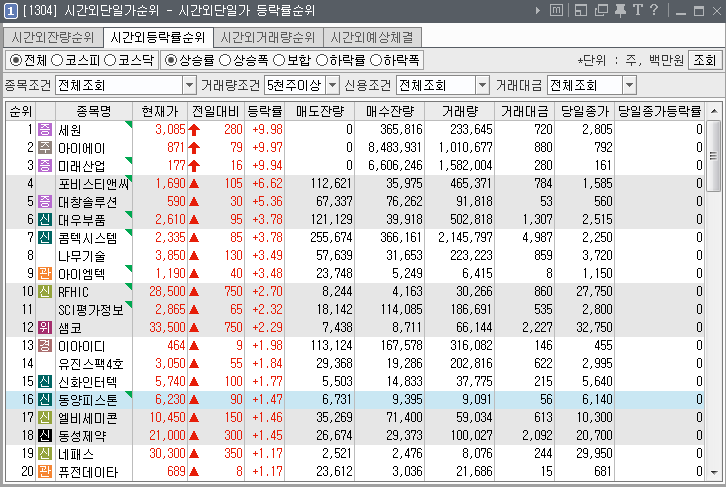Pin the window with the pushpin icon
The image size is (726, 487).
(x=620, y=10)
